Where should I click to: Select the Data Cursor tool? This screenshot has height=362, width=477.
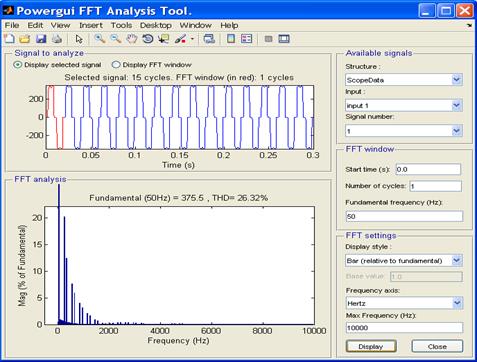point(164,39)
